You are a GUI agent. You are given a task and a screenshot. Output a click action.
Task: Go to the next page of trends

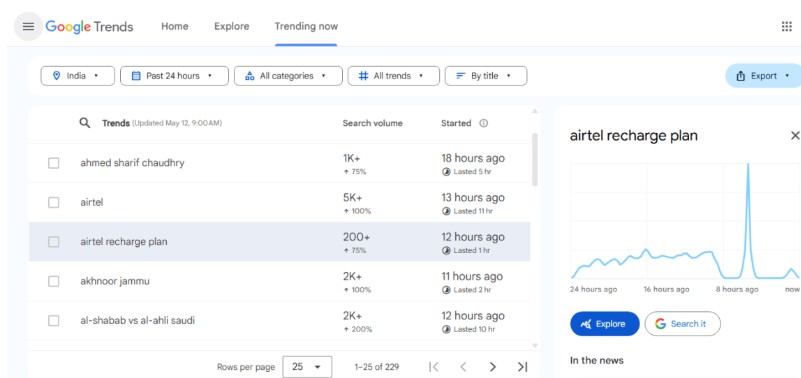[x=492, y=367]
